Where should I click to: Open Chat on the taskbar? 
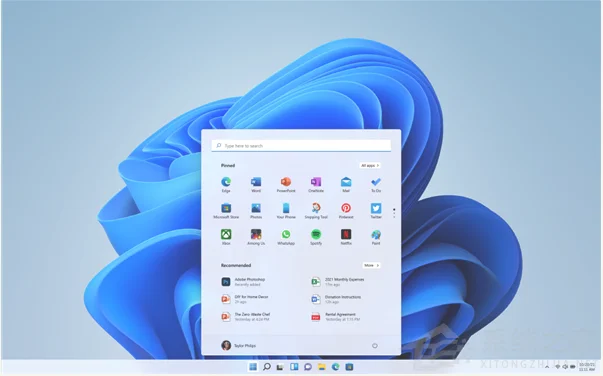click(x=308, y=367)
